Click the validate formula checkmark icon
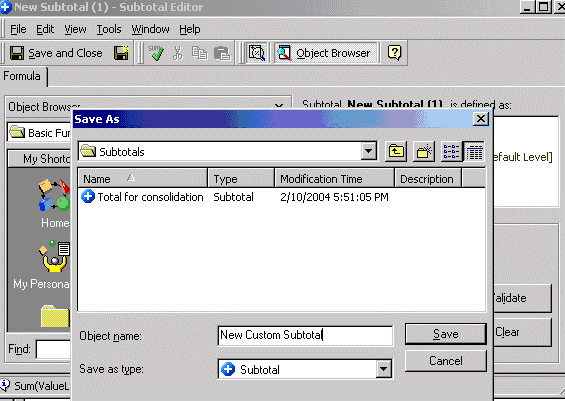Image resolution: width=565 pixels, height=401 pixels. [x=156, y=53]
